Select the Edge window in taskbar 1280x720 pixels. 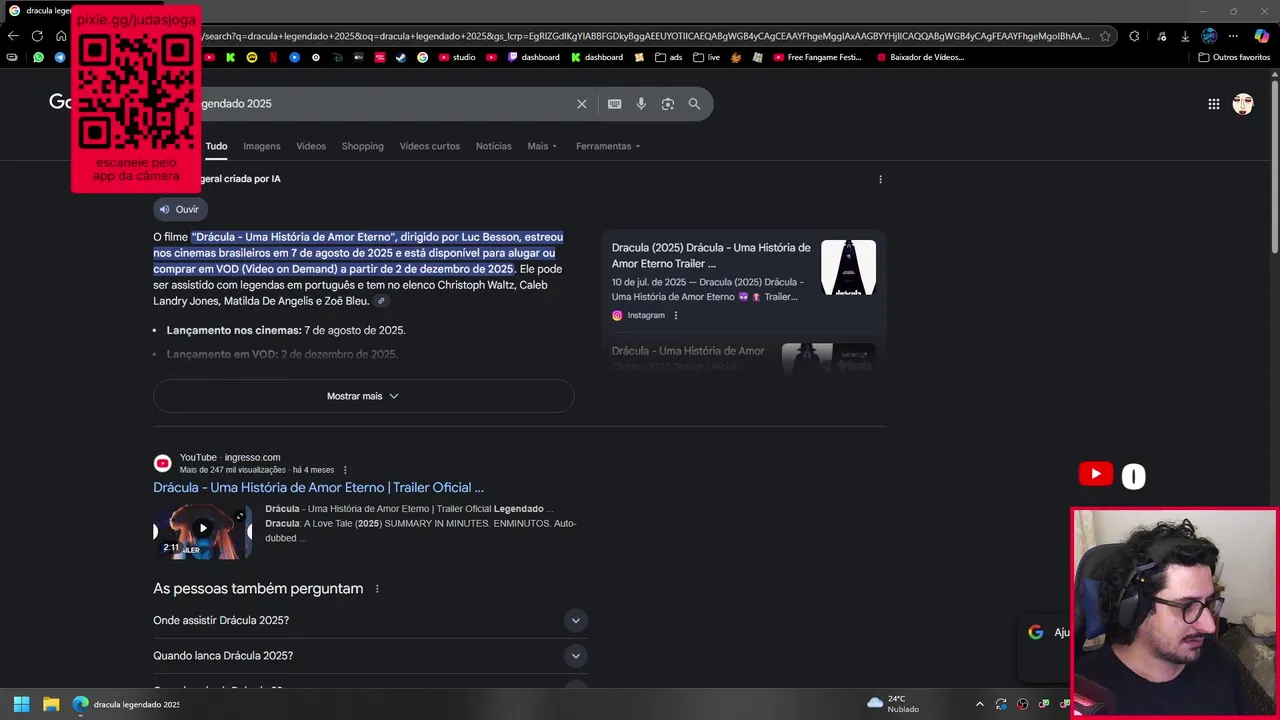click(x=125, y=704)
